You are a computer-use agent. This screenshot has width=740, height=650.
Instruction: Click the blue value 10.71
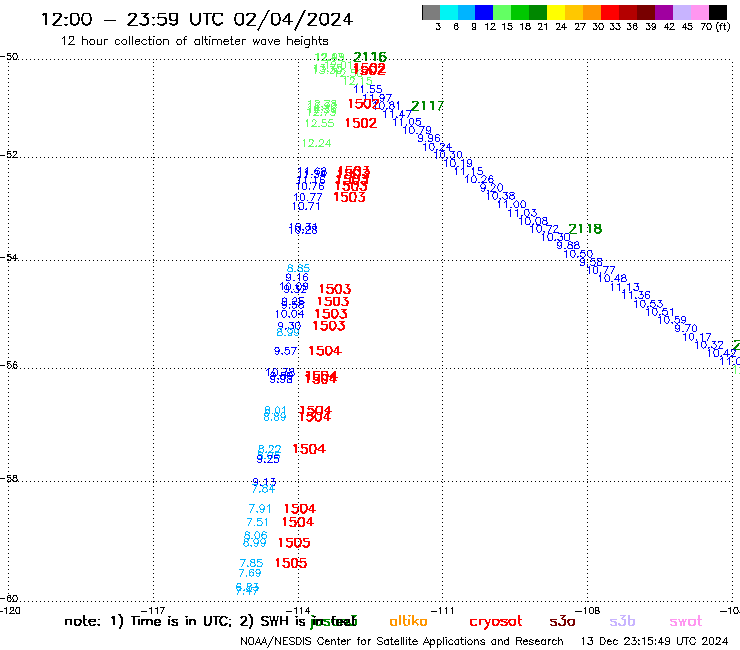(306, 206)
